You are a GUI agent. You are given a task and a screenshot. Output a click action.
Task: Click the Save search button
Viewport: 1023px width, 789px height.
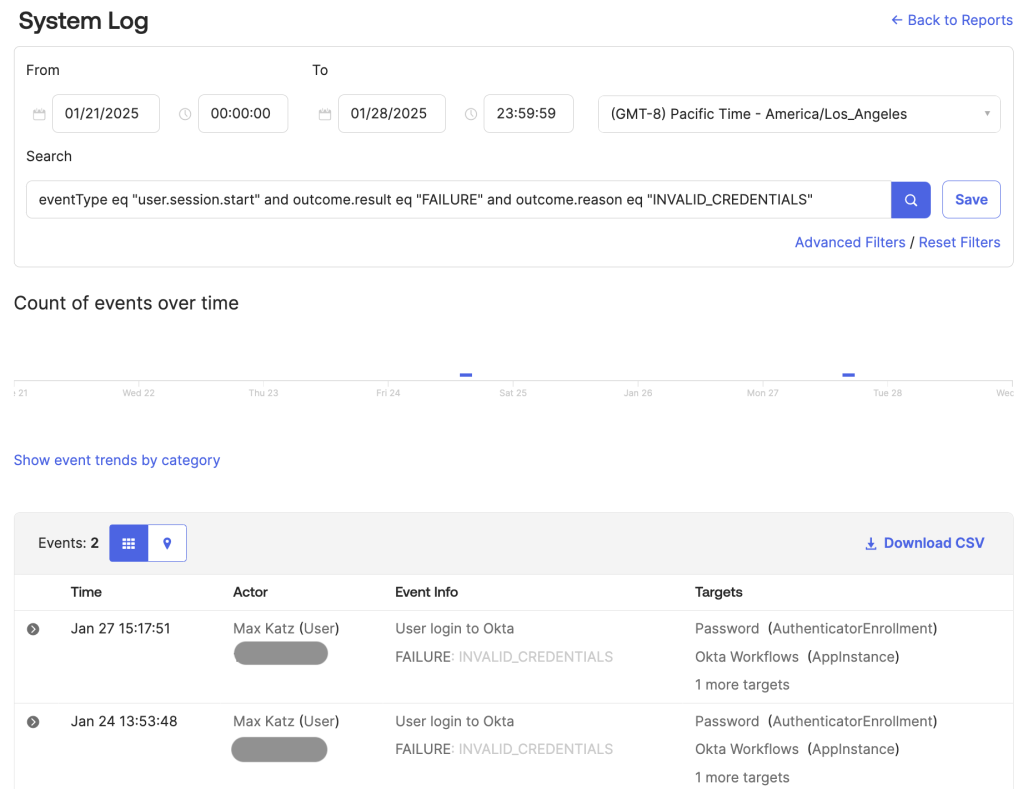click(x=971, y=200)
